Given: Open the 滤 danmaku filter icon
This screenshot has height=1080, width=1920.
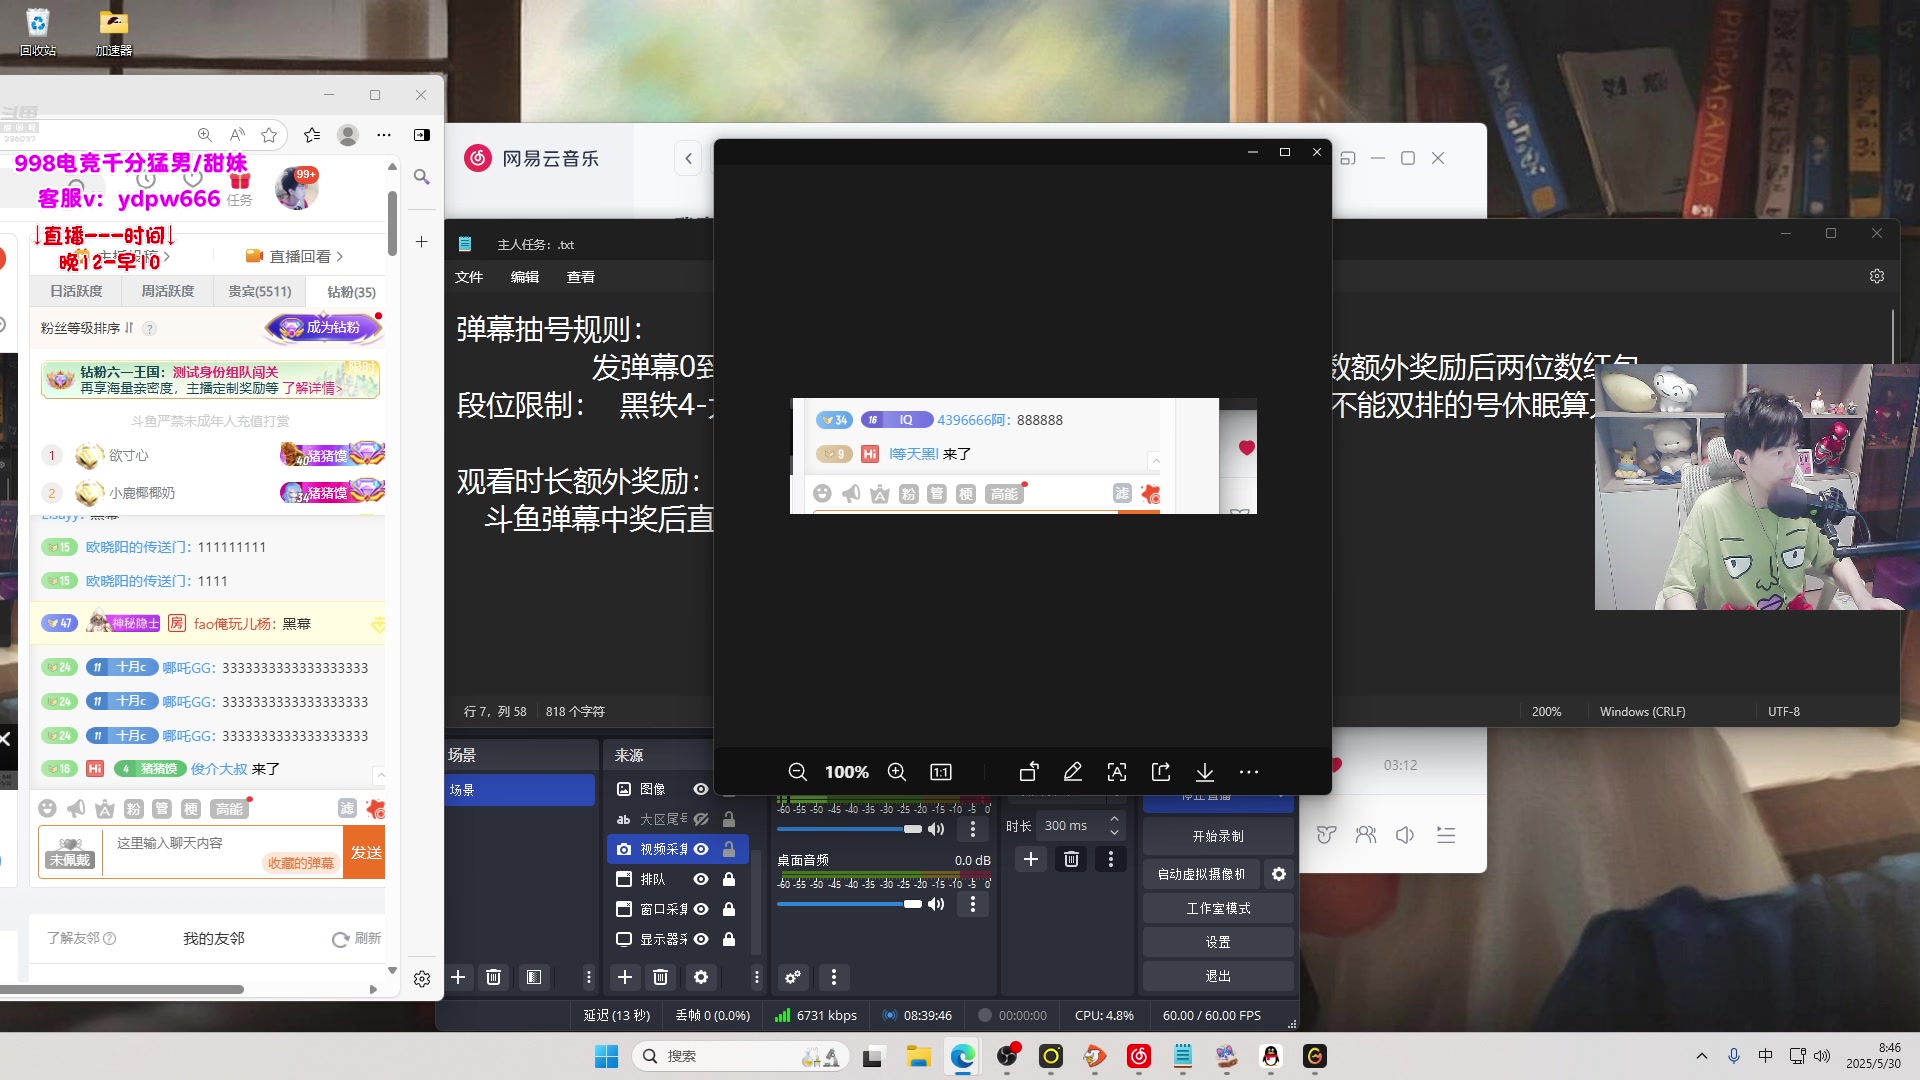Looking at the screenshot, I should pos(347,808).
